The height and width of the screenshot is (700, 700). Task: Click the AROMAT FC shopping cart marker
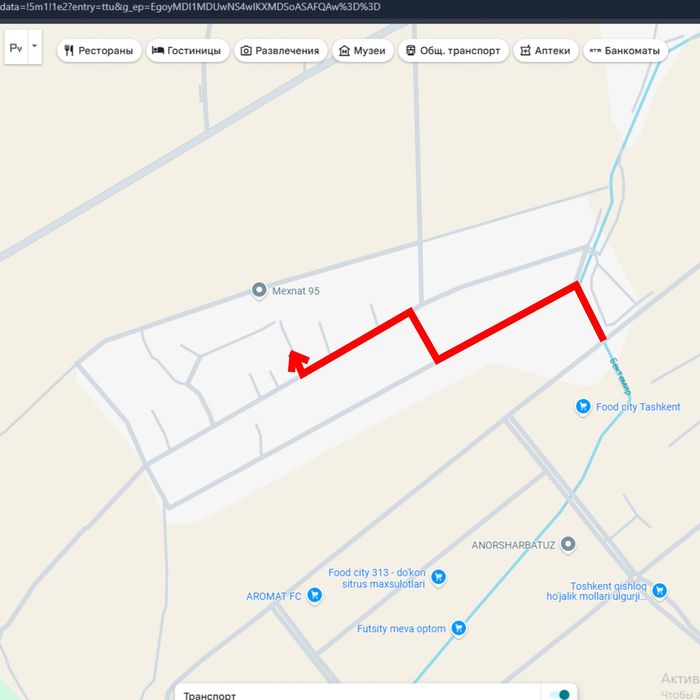pyautogui.click(x=314, y=595)
